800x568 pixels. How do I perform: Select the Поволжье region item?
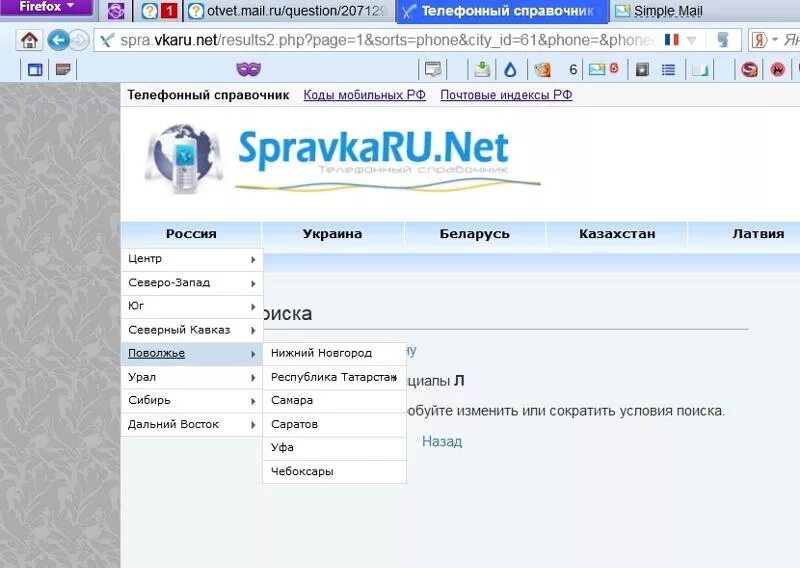tap(192, 353)
